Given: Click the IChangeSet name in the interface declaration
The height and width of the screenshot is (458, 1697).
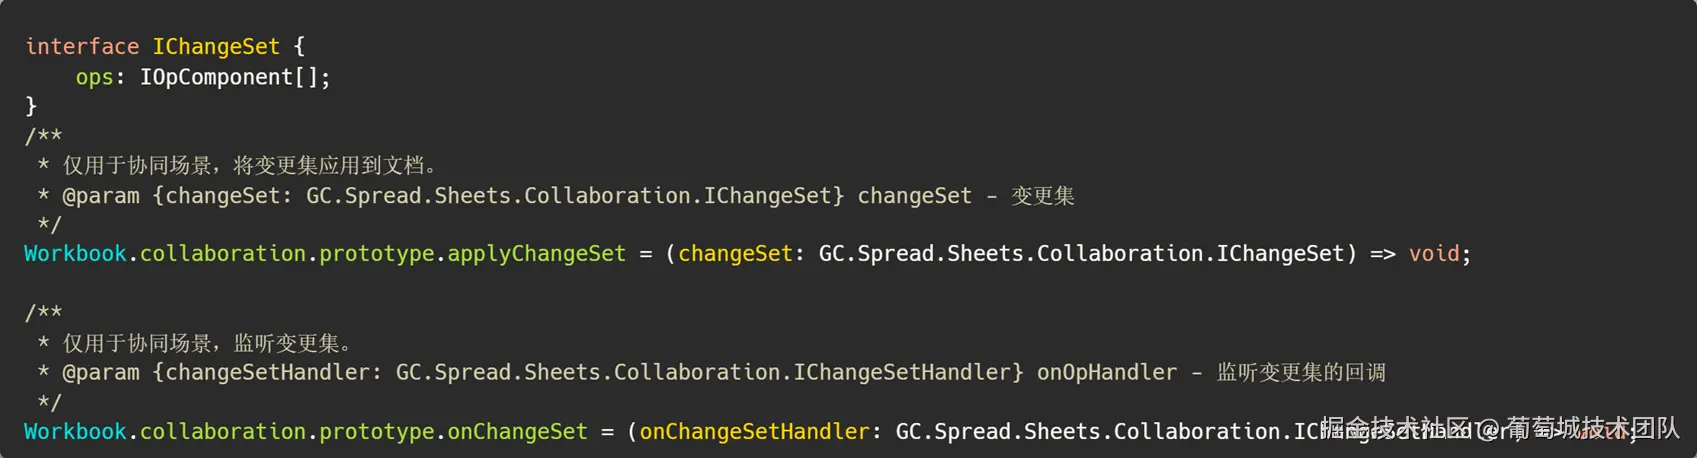Looking at the screenshot, I should pyautogui.click(x=216, y=47).
